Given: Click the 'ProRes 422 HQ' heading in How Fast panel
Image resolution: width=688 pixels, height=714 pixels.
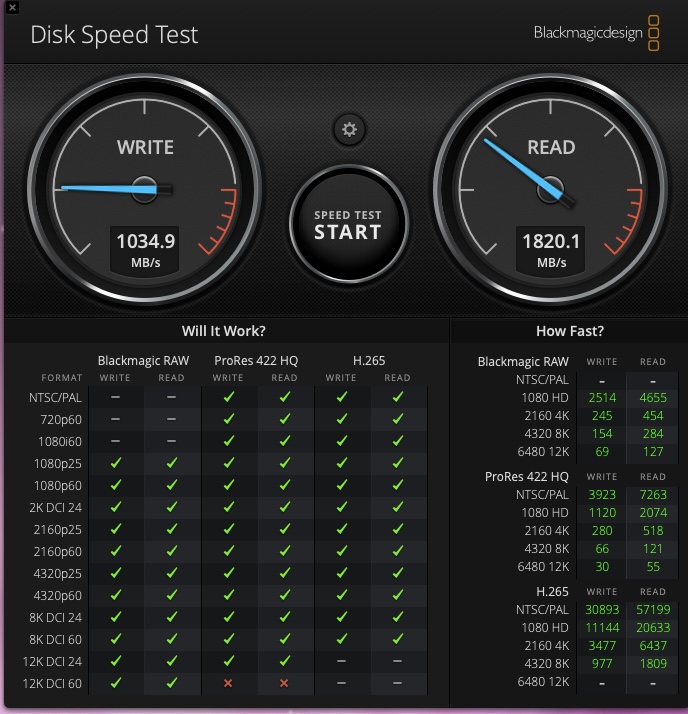Looking at the screenshot, I should point(527,477).
